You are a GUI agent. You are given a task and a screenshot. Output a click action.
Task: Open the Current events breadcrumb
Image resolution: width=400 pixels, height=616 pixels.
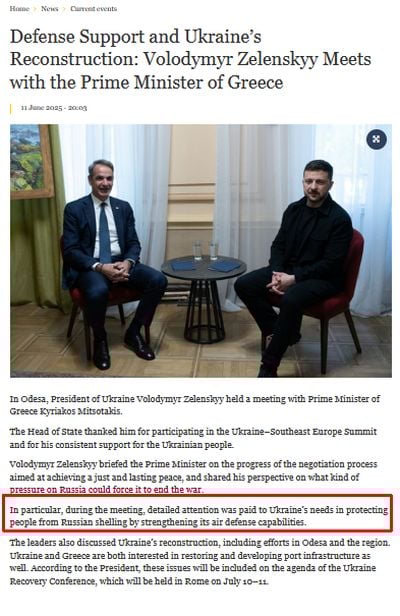(x=94, y=9)
